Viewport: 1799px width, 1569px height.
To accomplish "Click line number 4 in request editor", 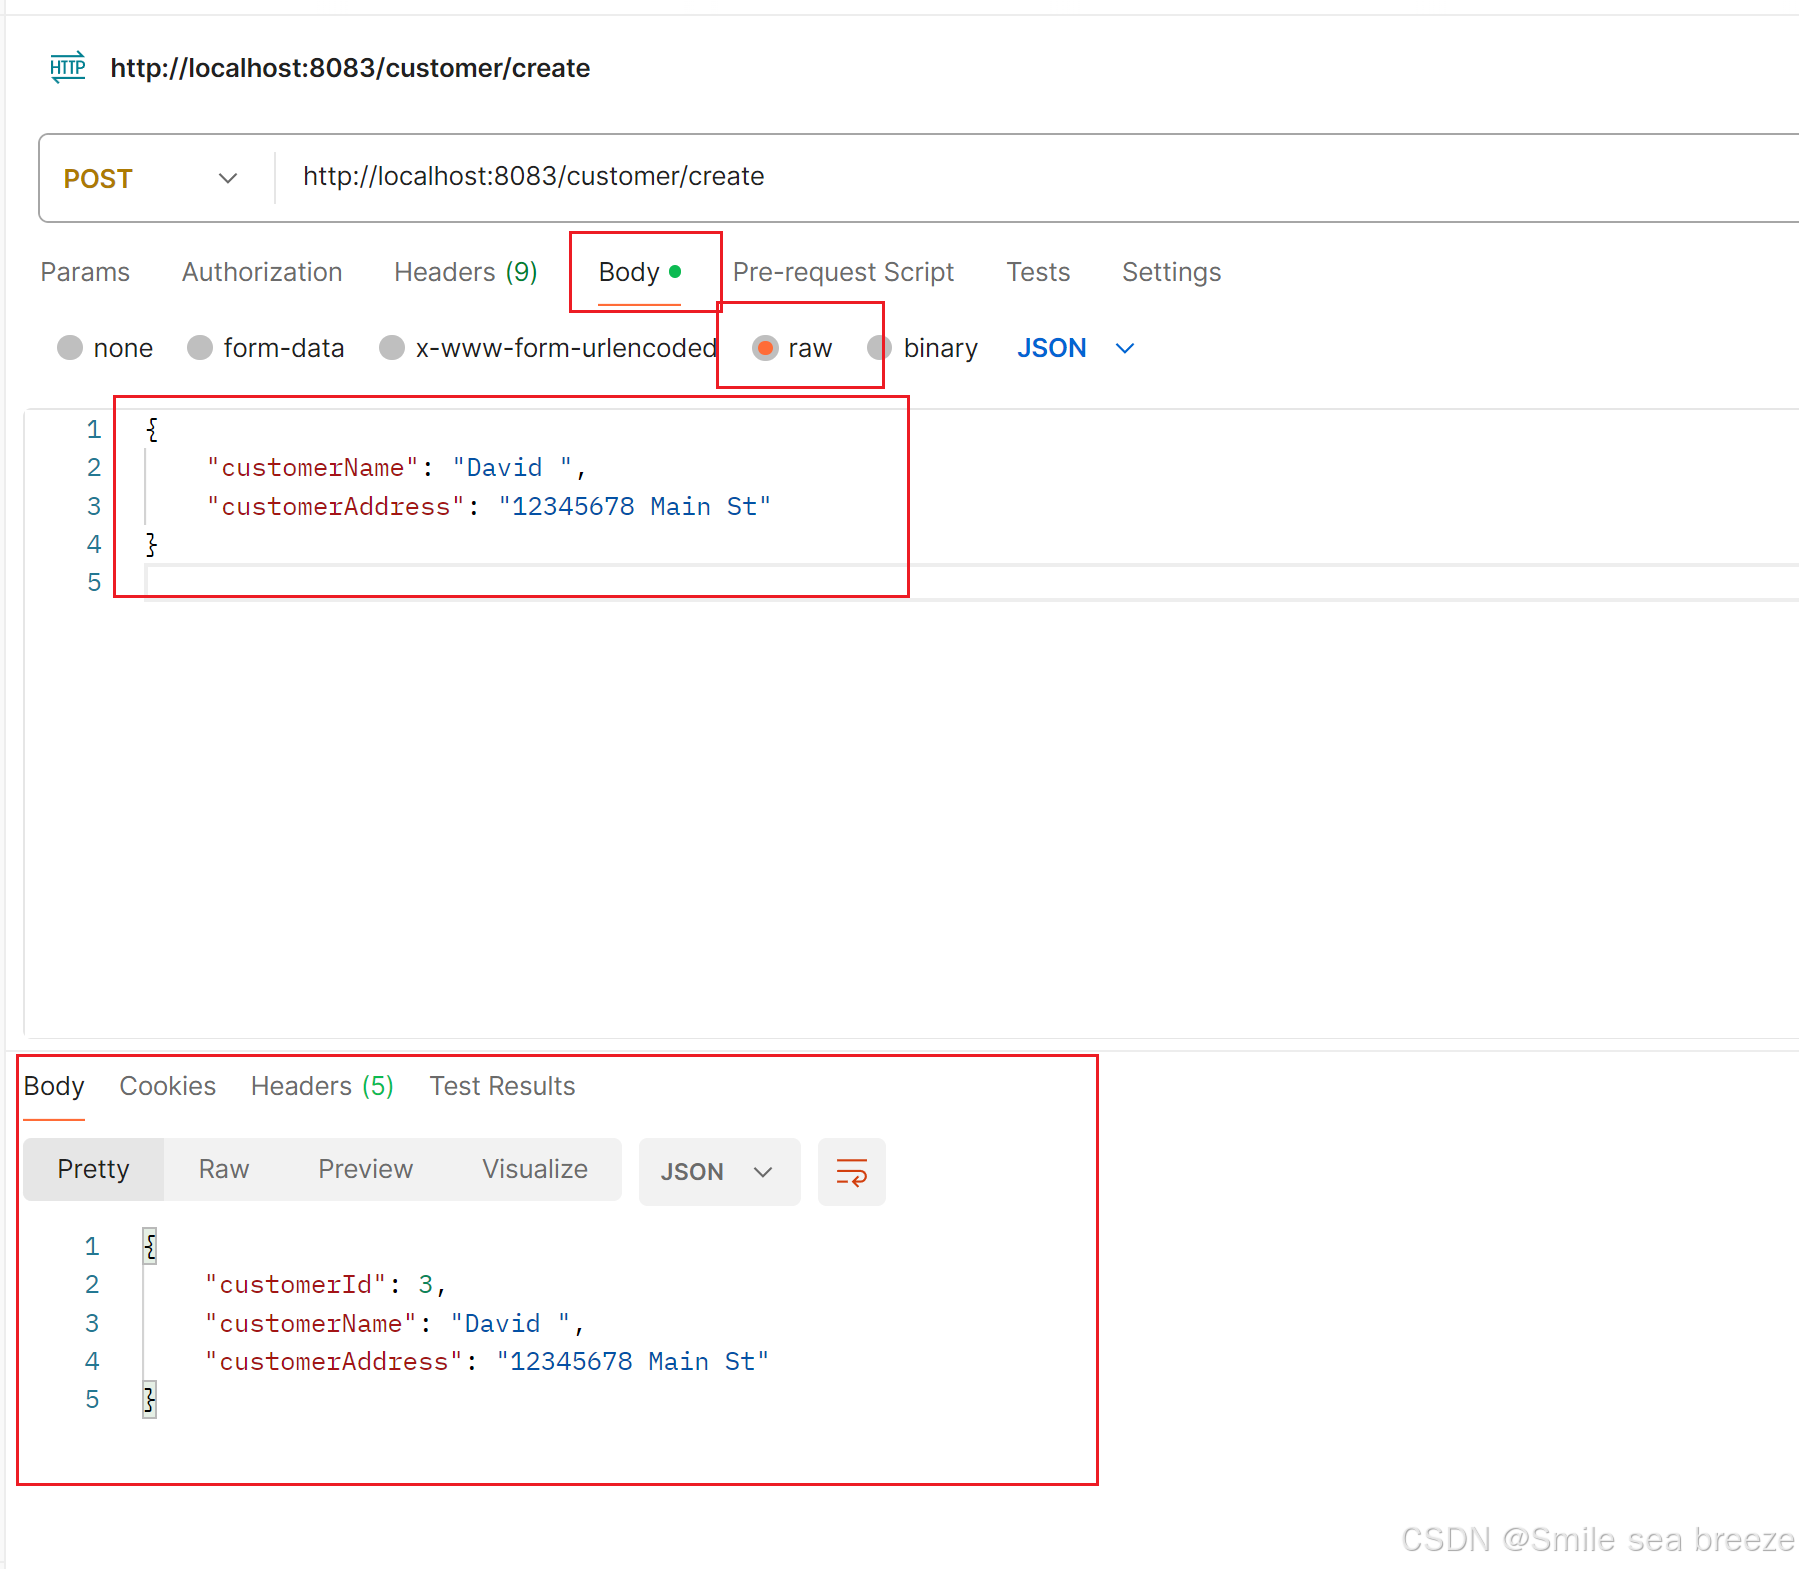I will [94, 544].
